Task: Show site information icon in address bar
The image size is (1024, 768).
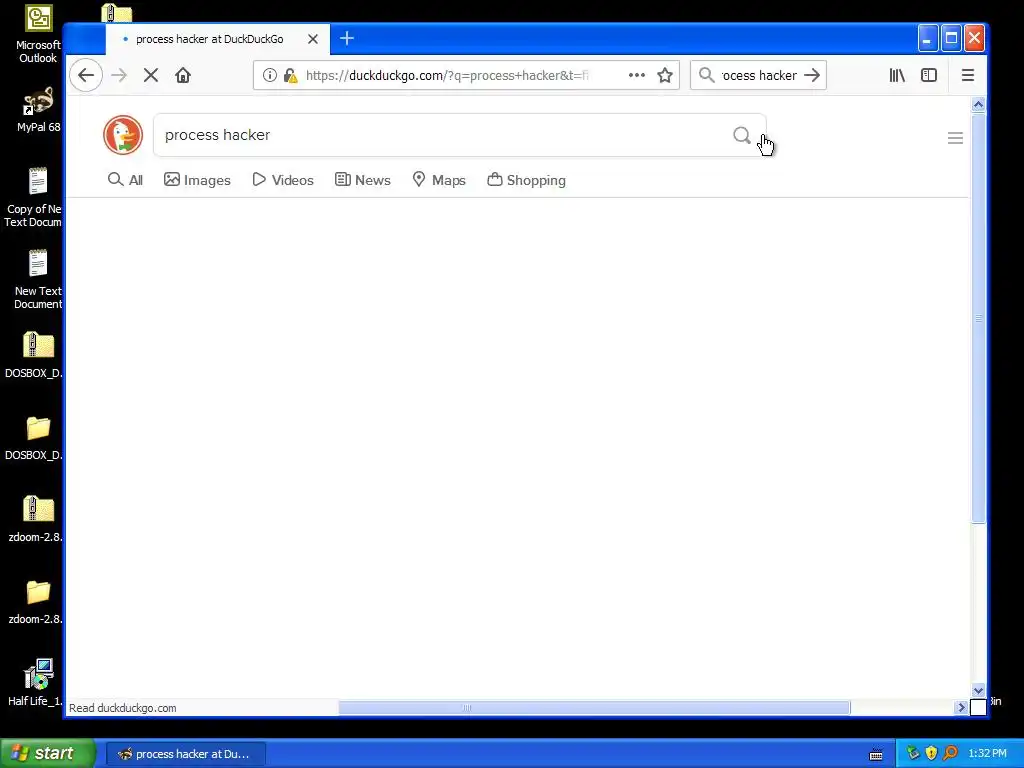Action: click(269, 75)
